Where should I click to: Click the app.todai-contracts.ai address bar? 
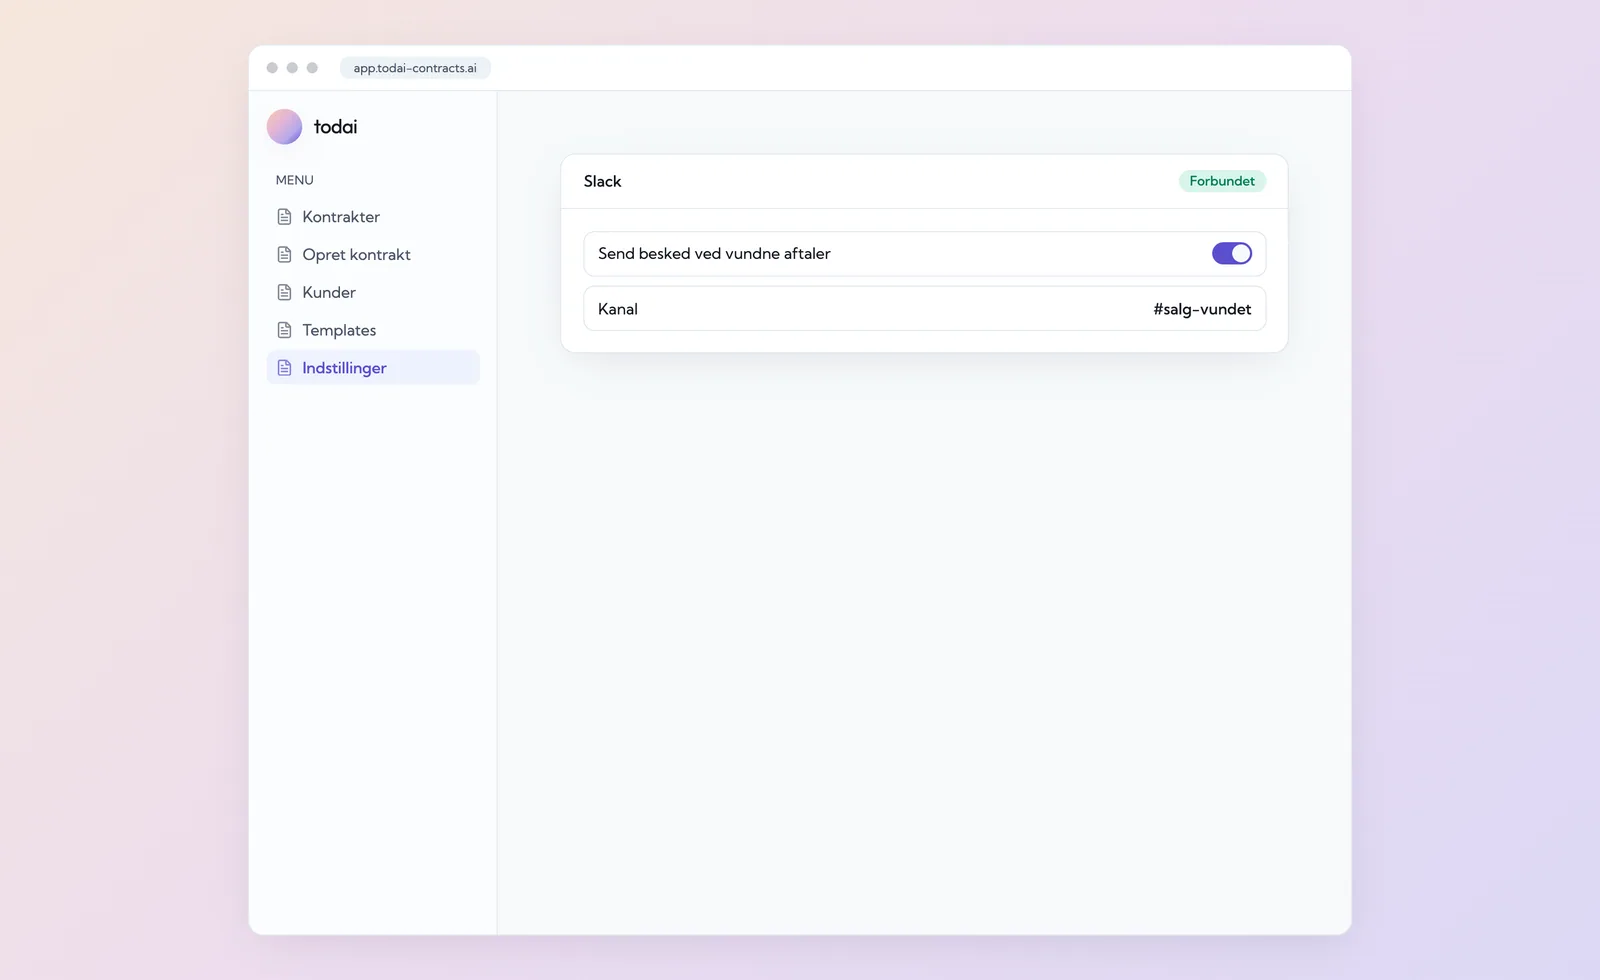(415, 68)
